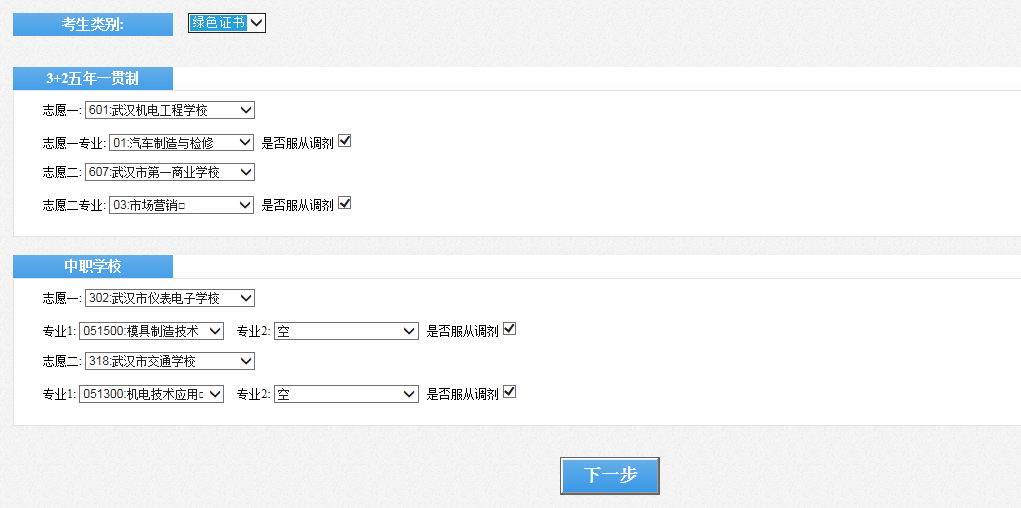Expand the 601:武汉机电工程学校 school dropdown

click(x=170, y=110)
